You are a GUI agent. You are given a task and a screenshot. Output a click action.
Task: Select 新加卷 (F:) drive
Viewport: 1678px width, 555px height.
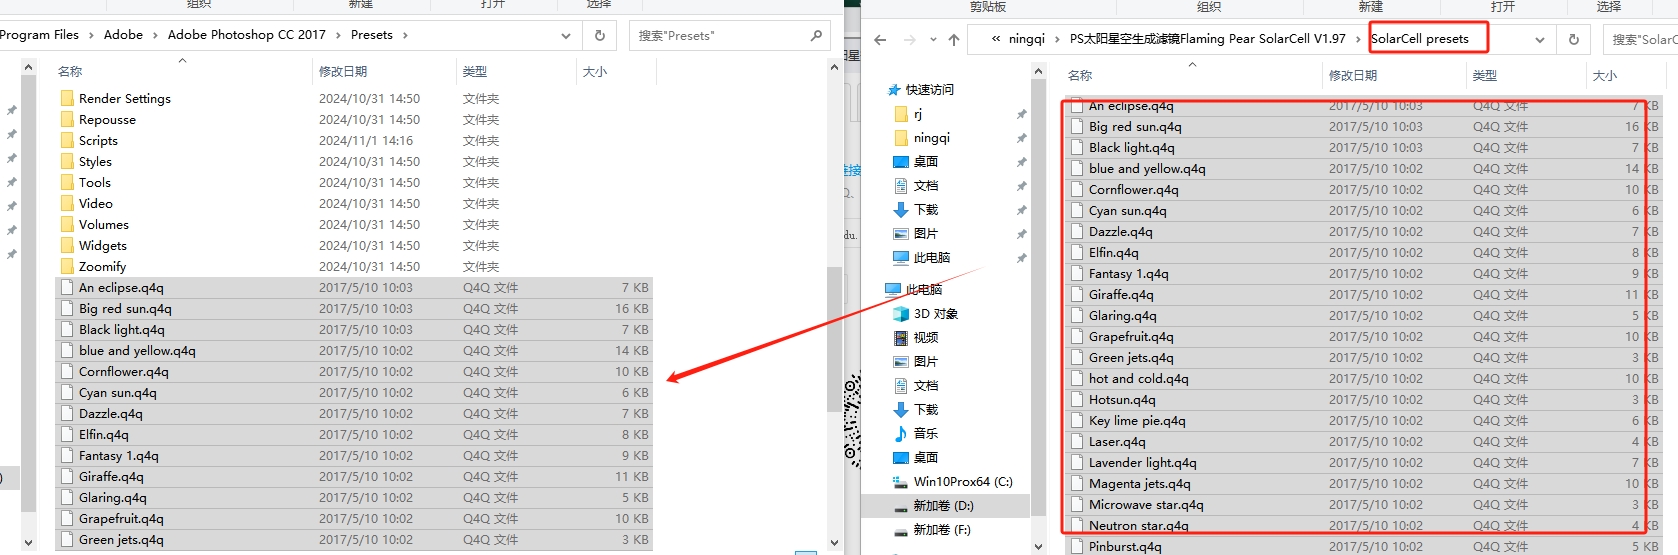coord(942,529)
